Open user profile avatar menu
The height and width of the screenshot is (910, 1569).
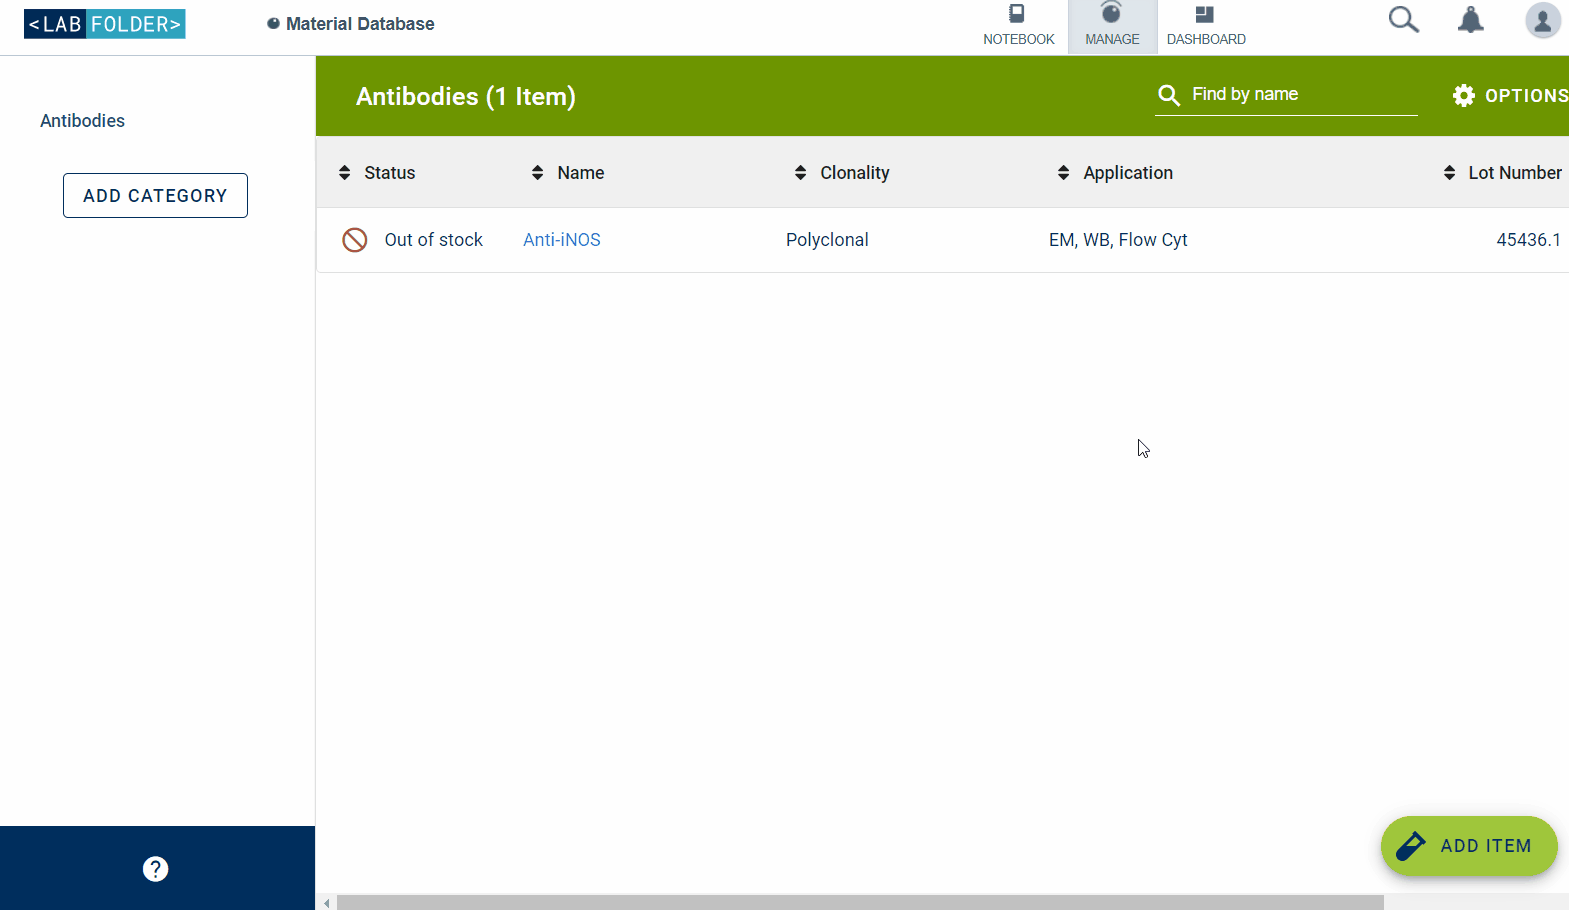coord(1543,20)
